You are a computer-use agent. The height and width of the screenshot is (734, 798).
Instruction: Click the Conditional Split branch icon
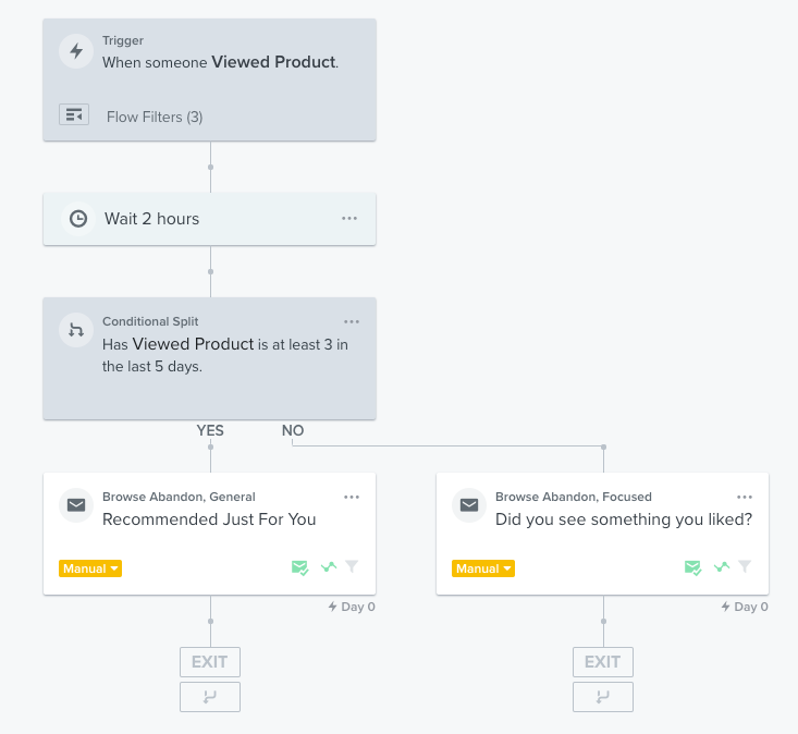click(x=75, y=331)
